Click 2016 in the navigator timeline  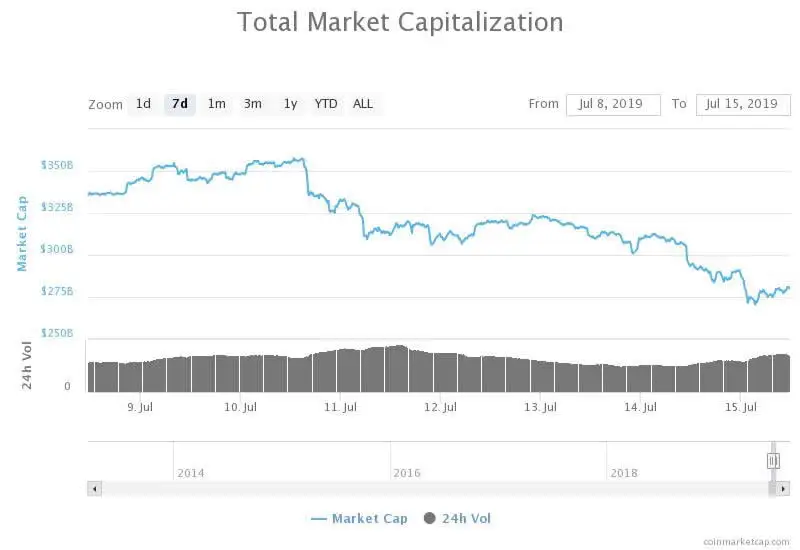(407, 472)
